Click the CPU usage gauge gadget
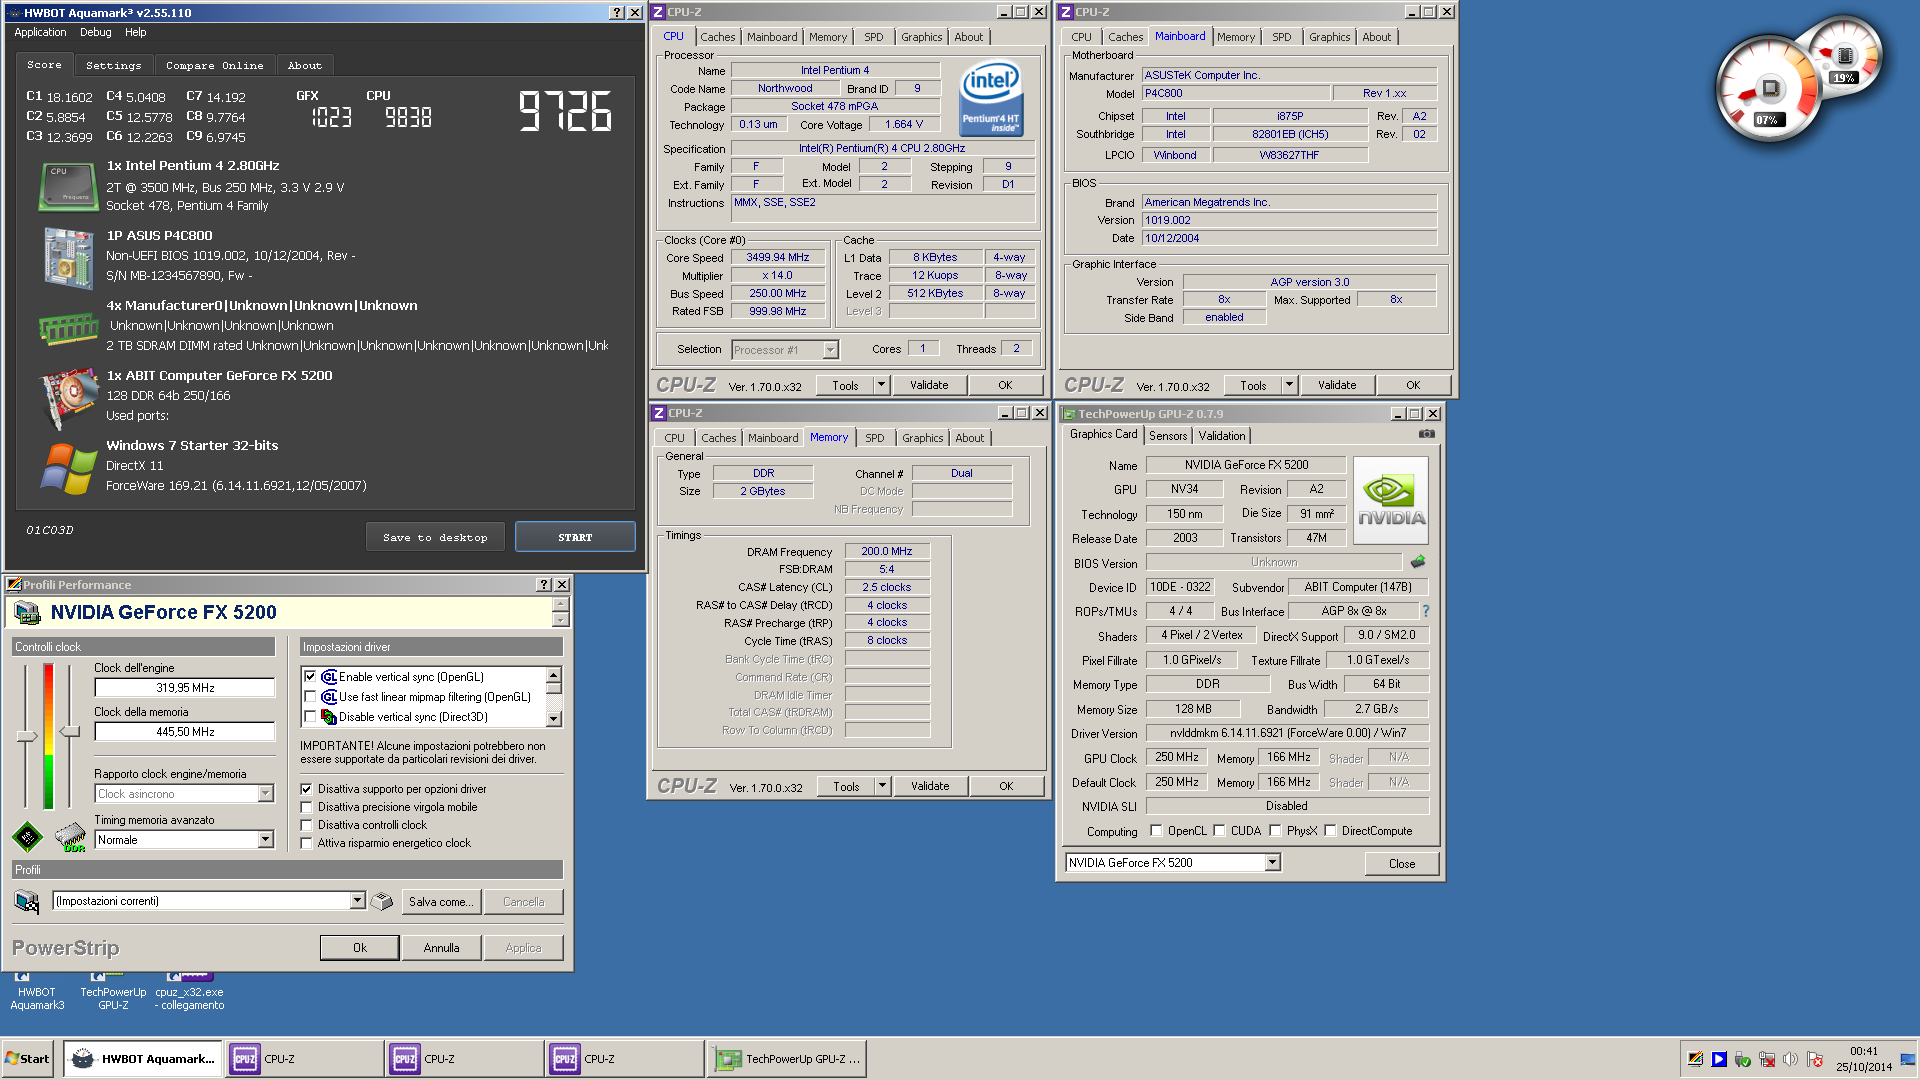The image size is (1920, 1080). click(x=1768, y=90)
